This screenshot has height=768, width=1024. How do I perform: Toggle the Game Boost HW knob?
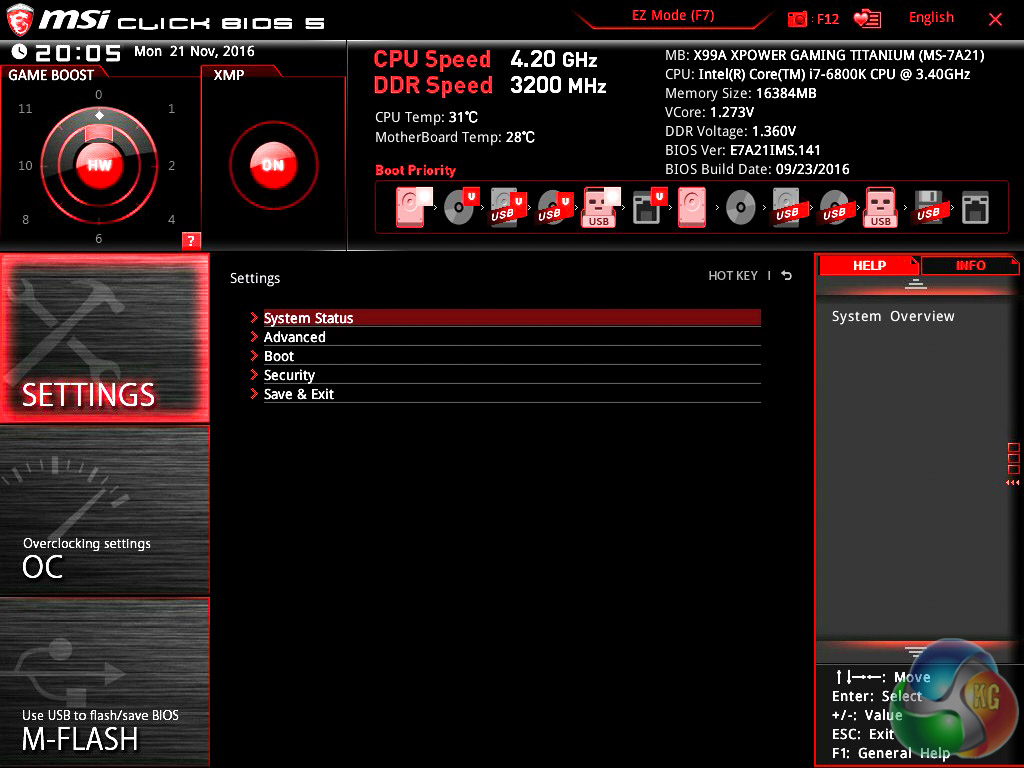click(x=99, y=165)
